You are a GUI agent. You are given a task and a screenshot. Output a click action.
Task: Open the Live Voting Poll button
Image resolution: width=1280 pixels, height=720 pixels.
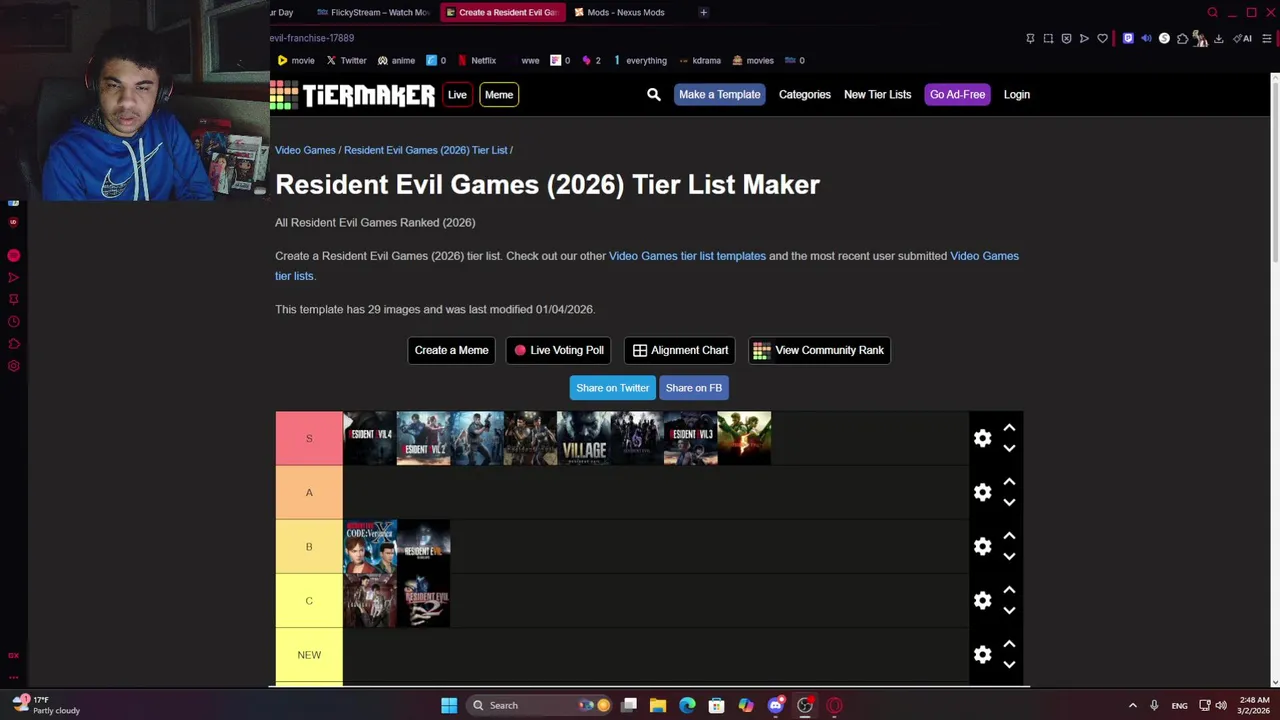tap(558, 350)
